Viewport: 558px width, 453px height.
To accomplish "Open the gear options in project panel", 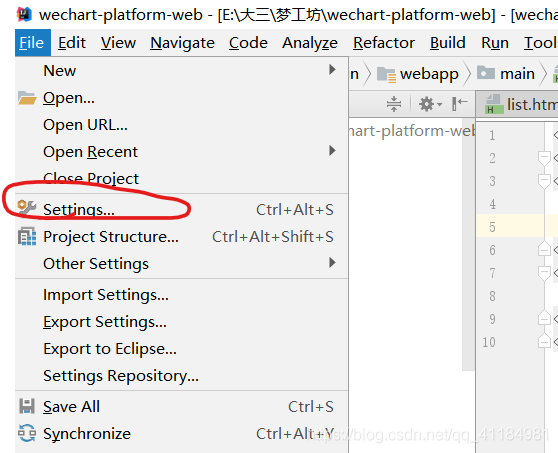I will (430, 104).
